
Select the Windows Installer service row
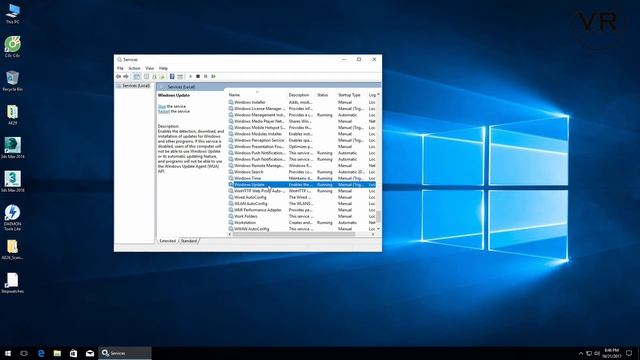(302, 102)
